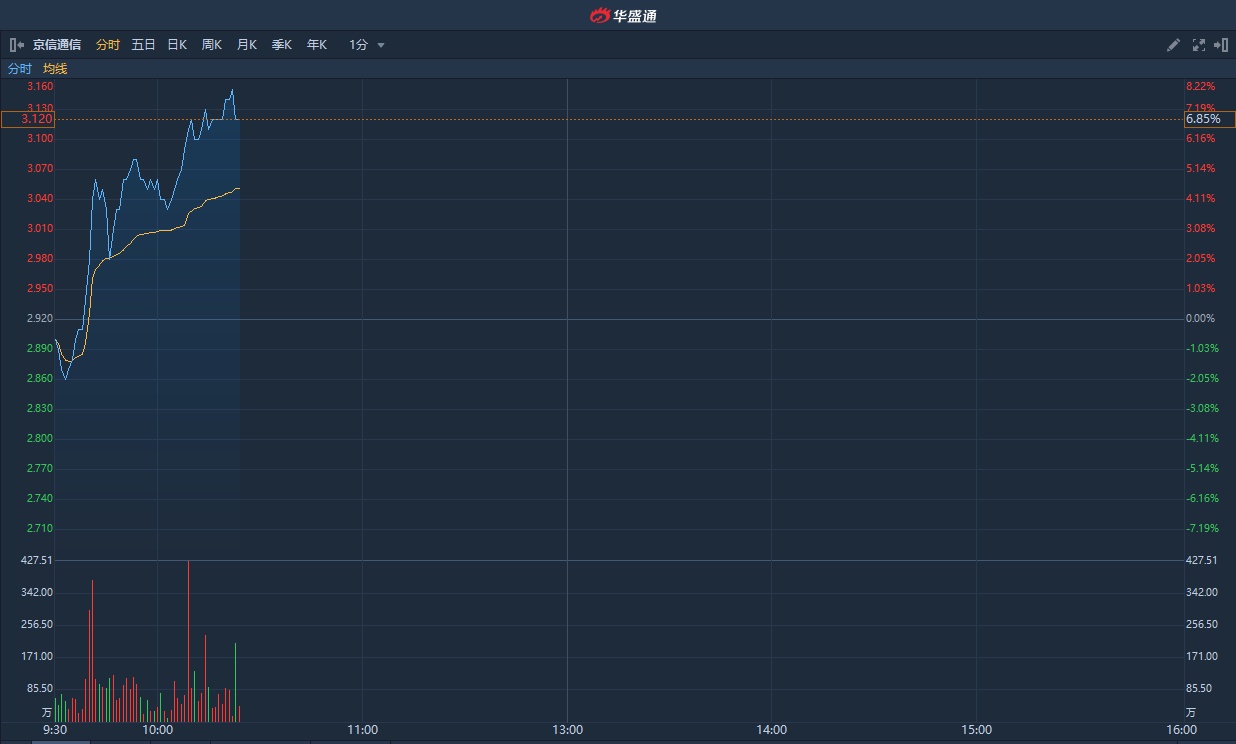Viewport: 1236px width, 744px height.
Task: Toggle the 分时 price line legend
Action: click(20, 69)
